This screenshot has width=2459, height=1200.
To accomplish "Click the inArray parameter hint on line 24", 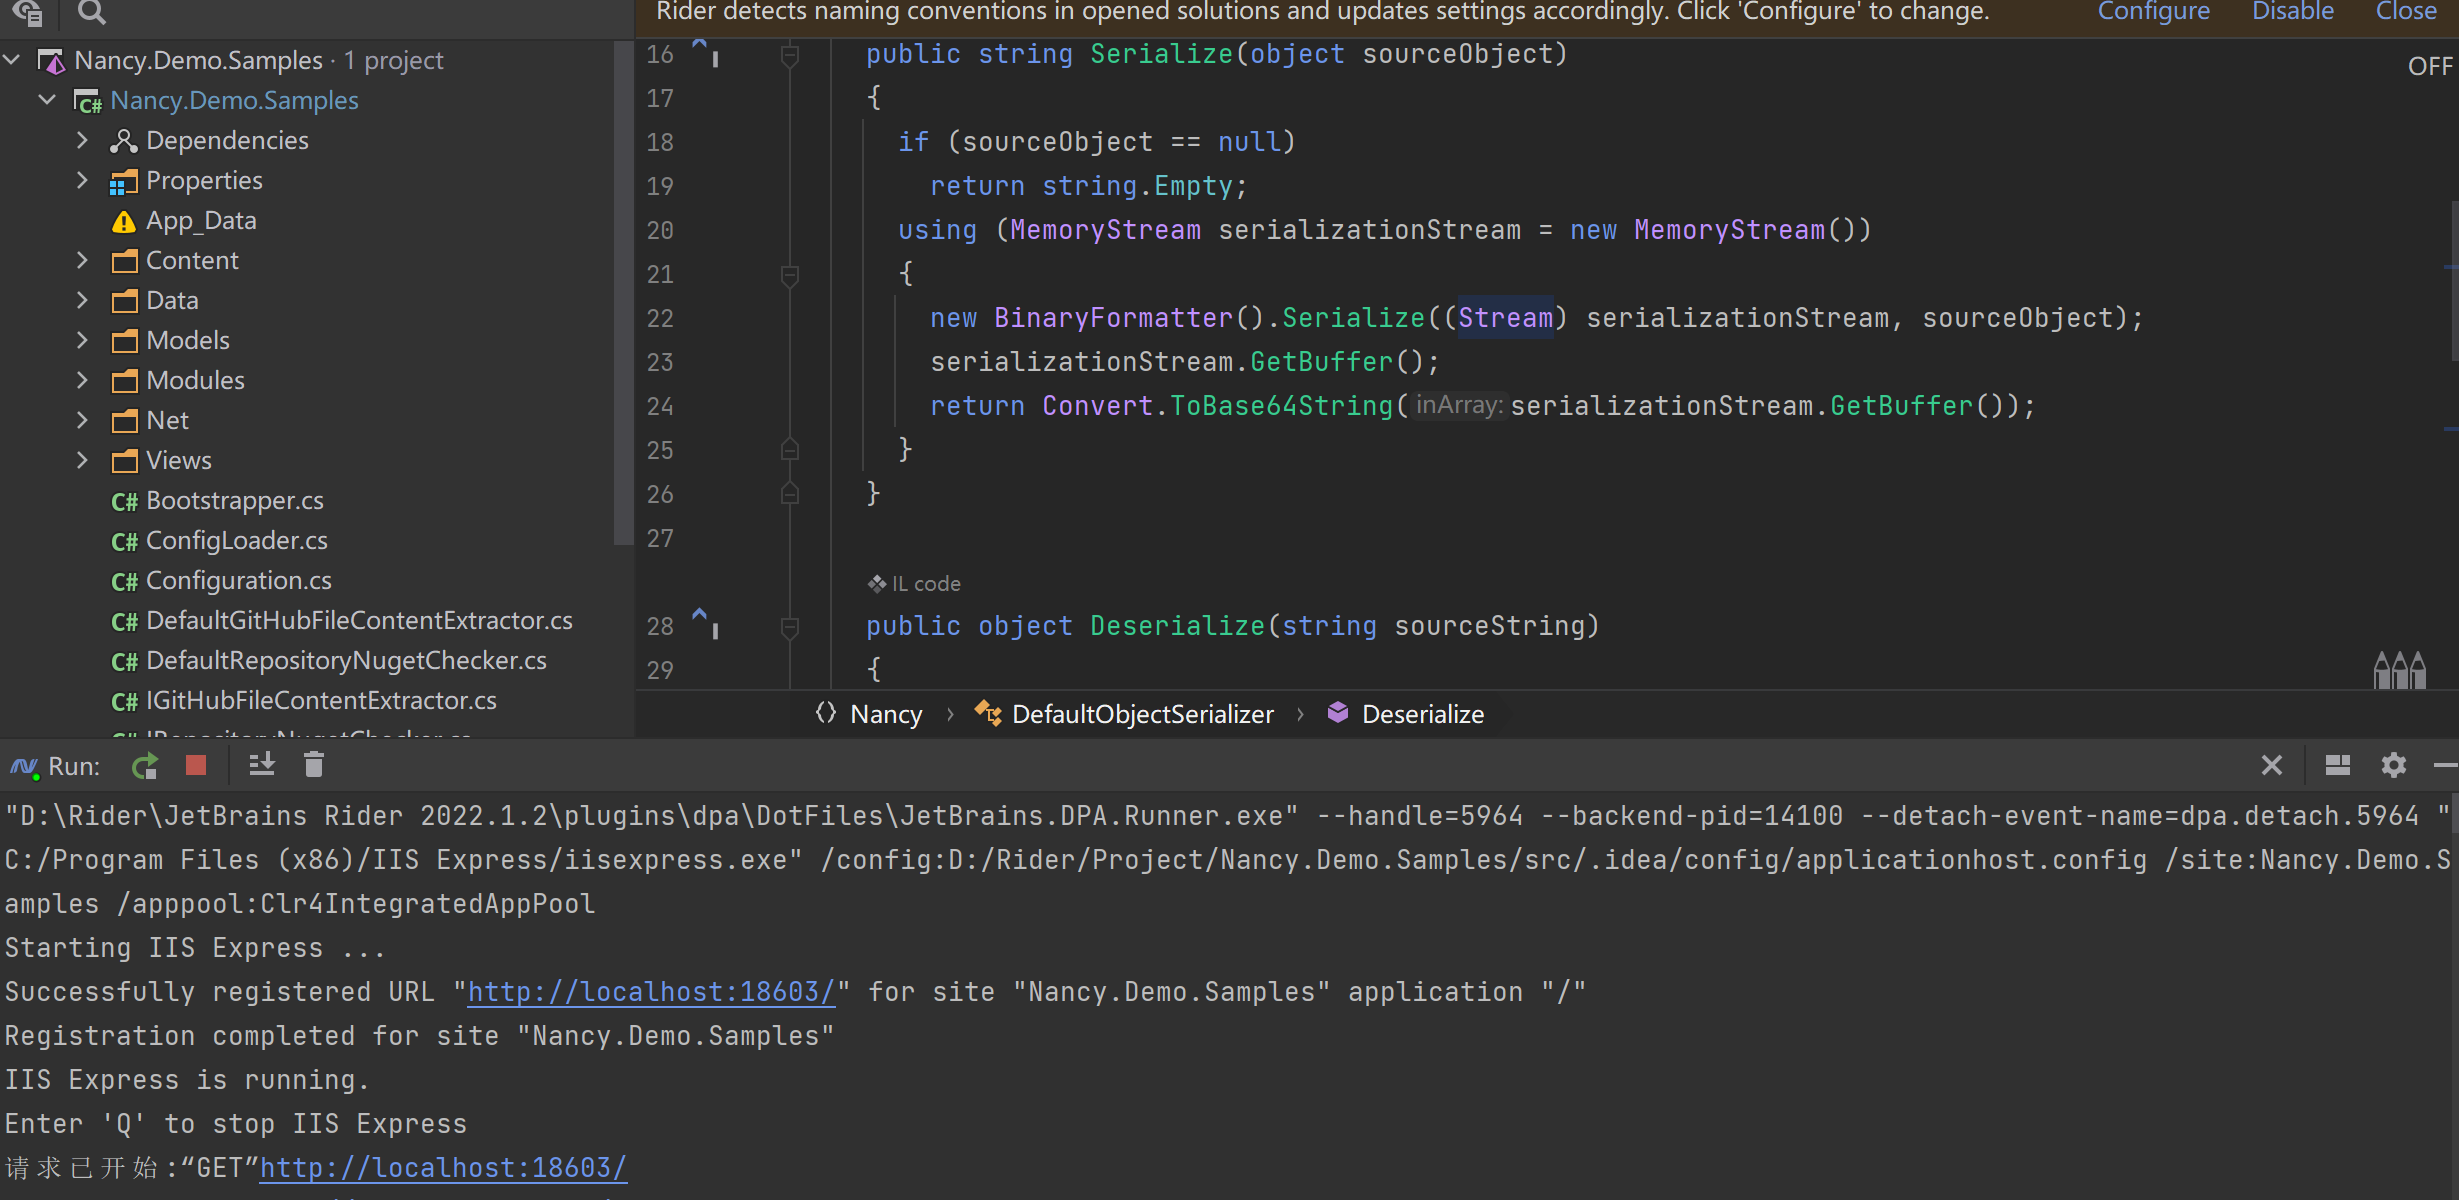I will 1459,405.
